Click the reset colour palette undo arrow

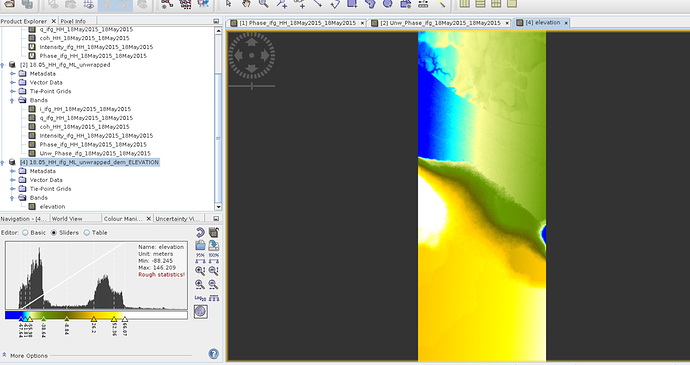pos(200,232)
